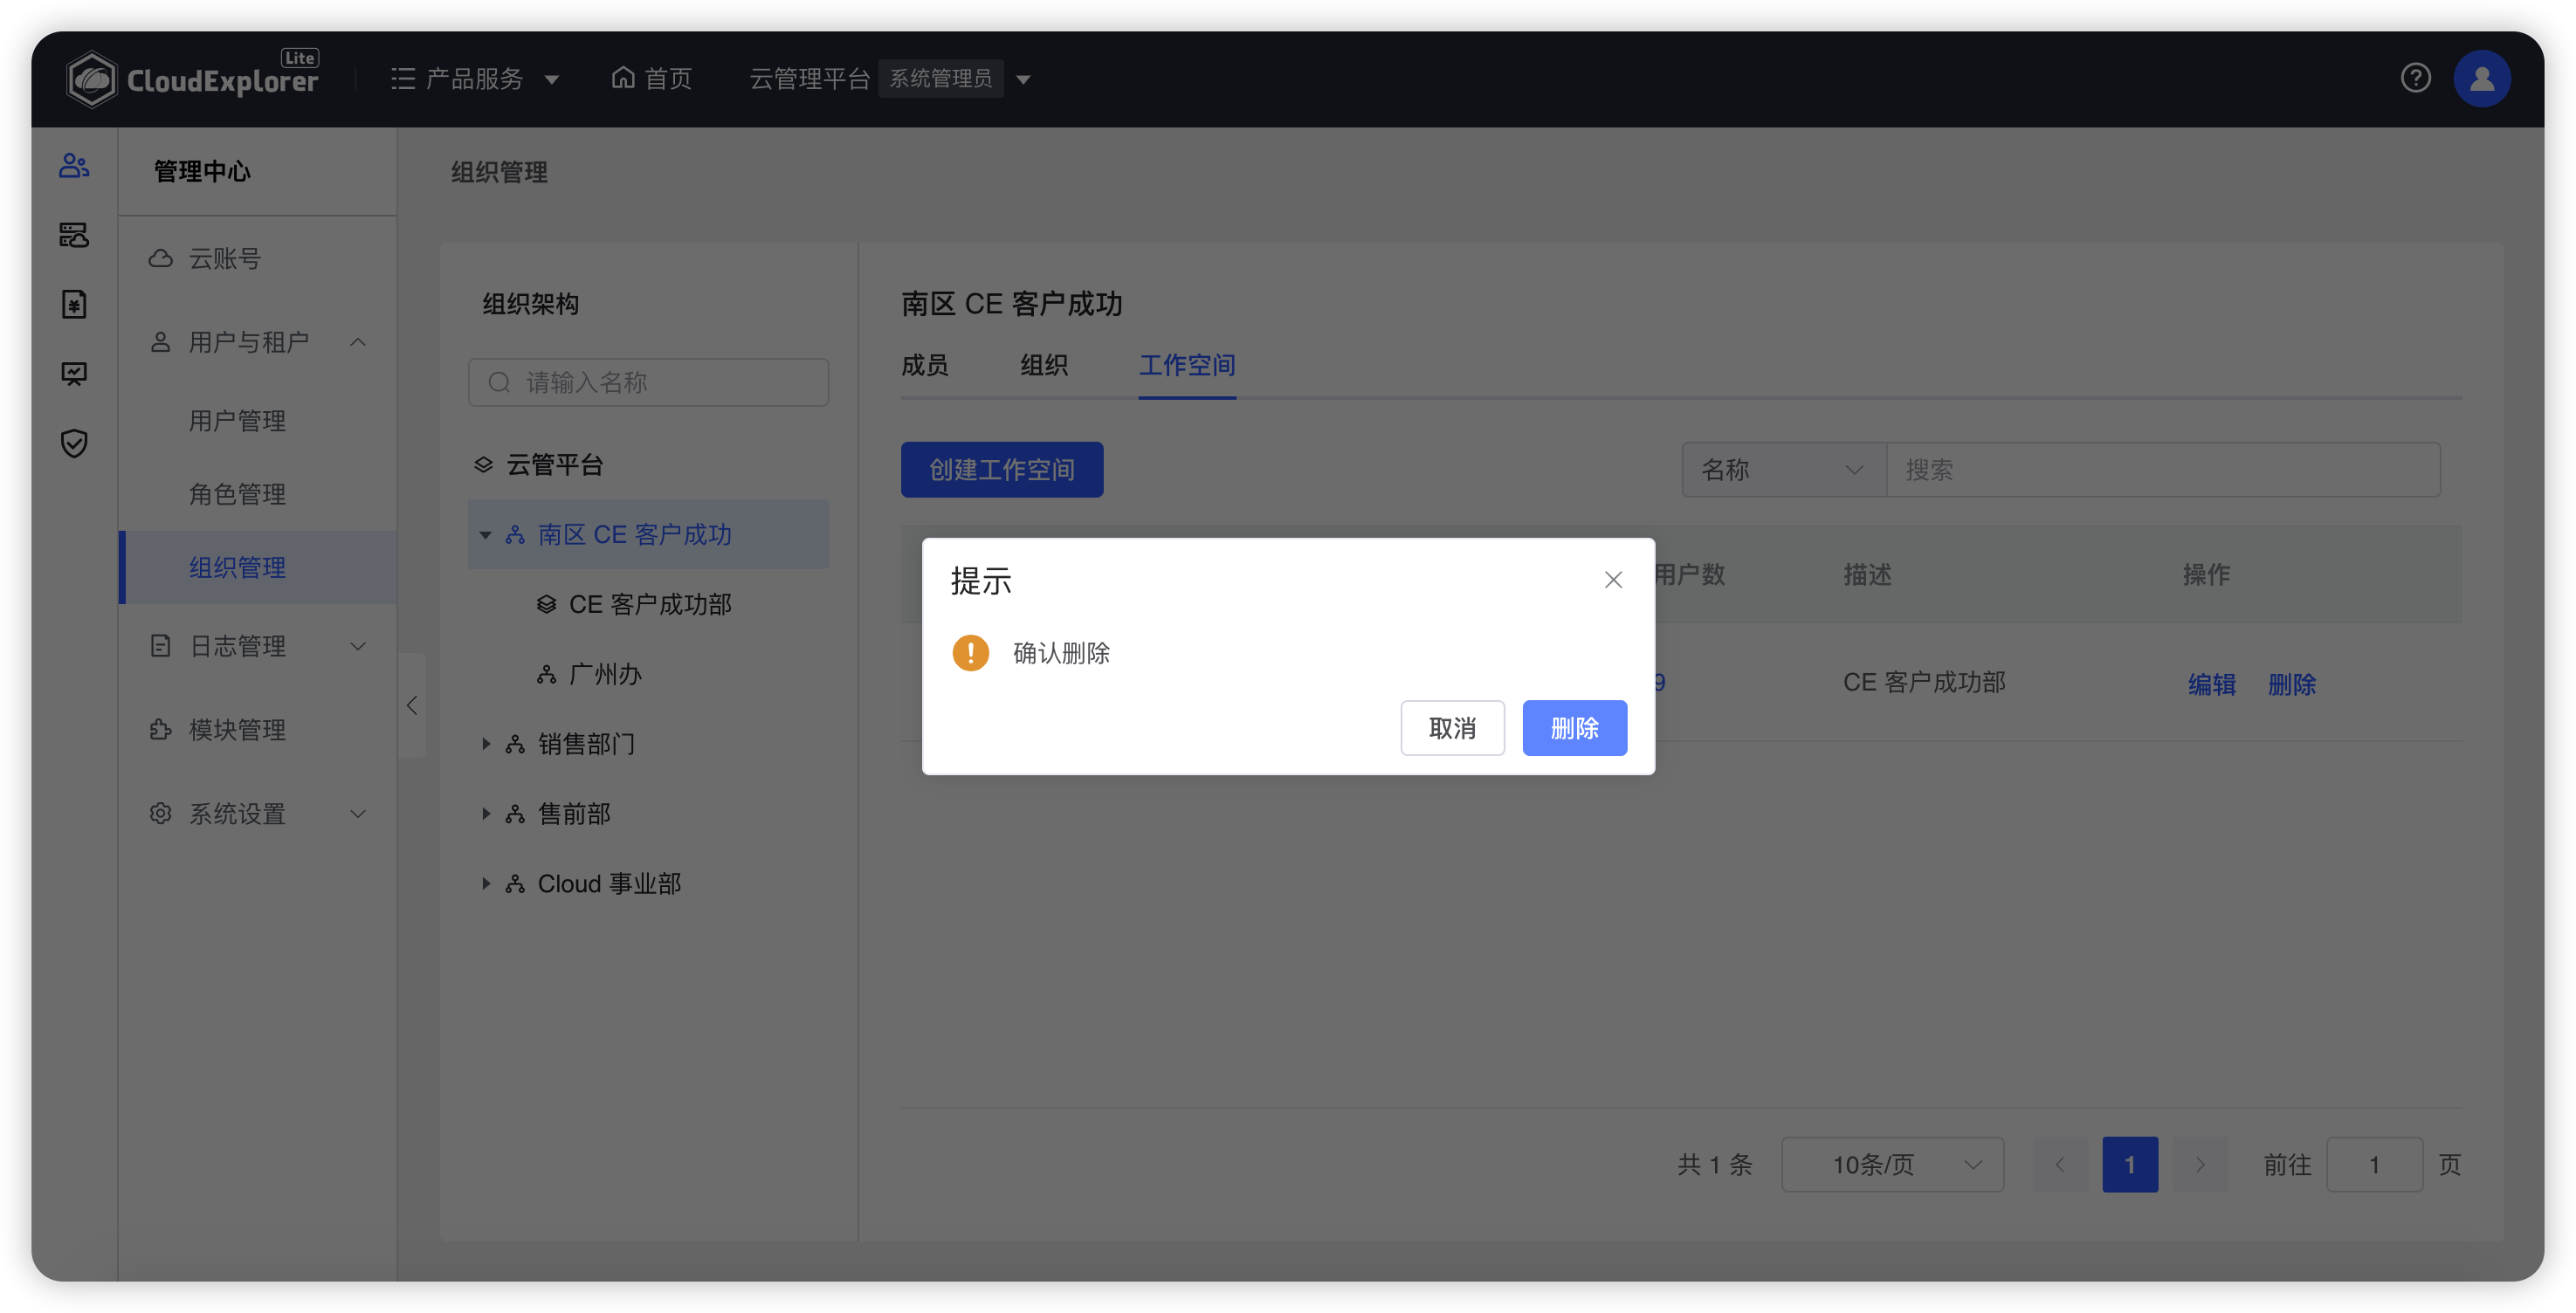Click the org icon beside Cloud 事业部
The width and height of the screenshot is (2576, 1313).
515,884
